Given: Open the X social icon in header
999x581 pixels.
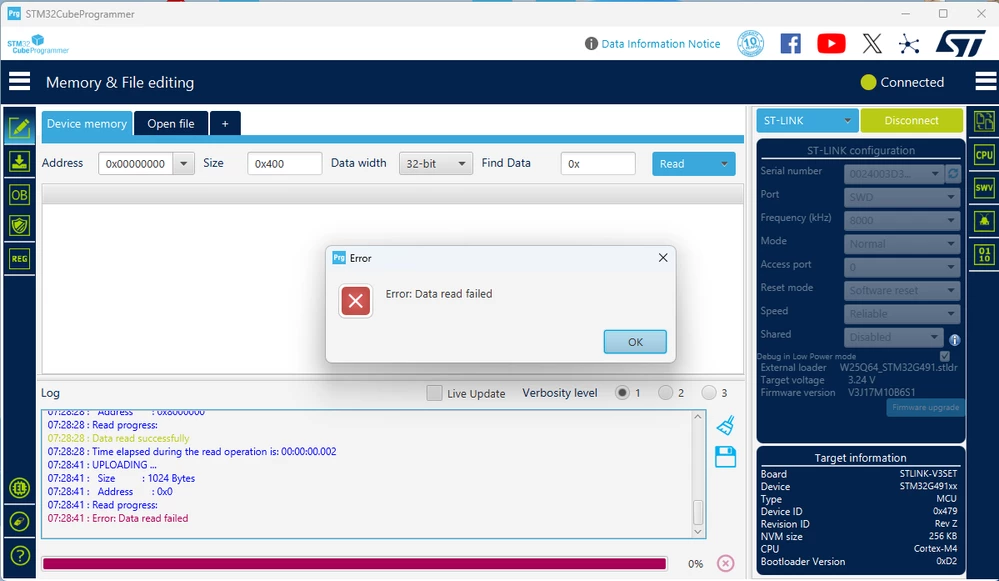Looking at the screenshot, I should click(x=872, y=43).
